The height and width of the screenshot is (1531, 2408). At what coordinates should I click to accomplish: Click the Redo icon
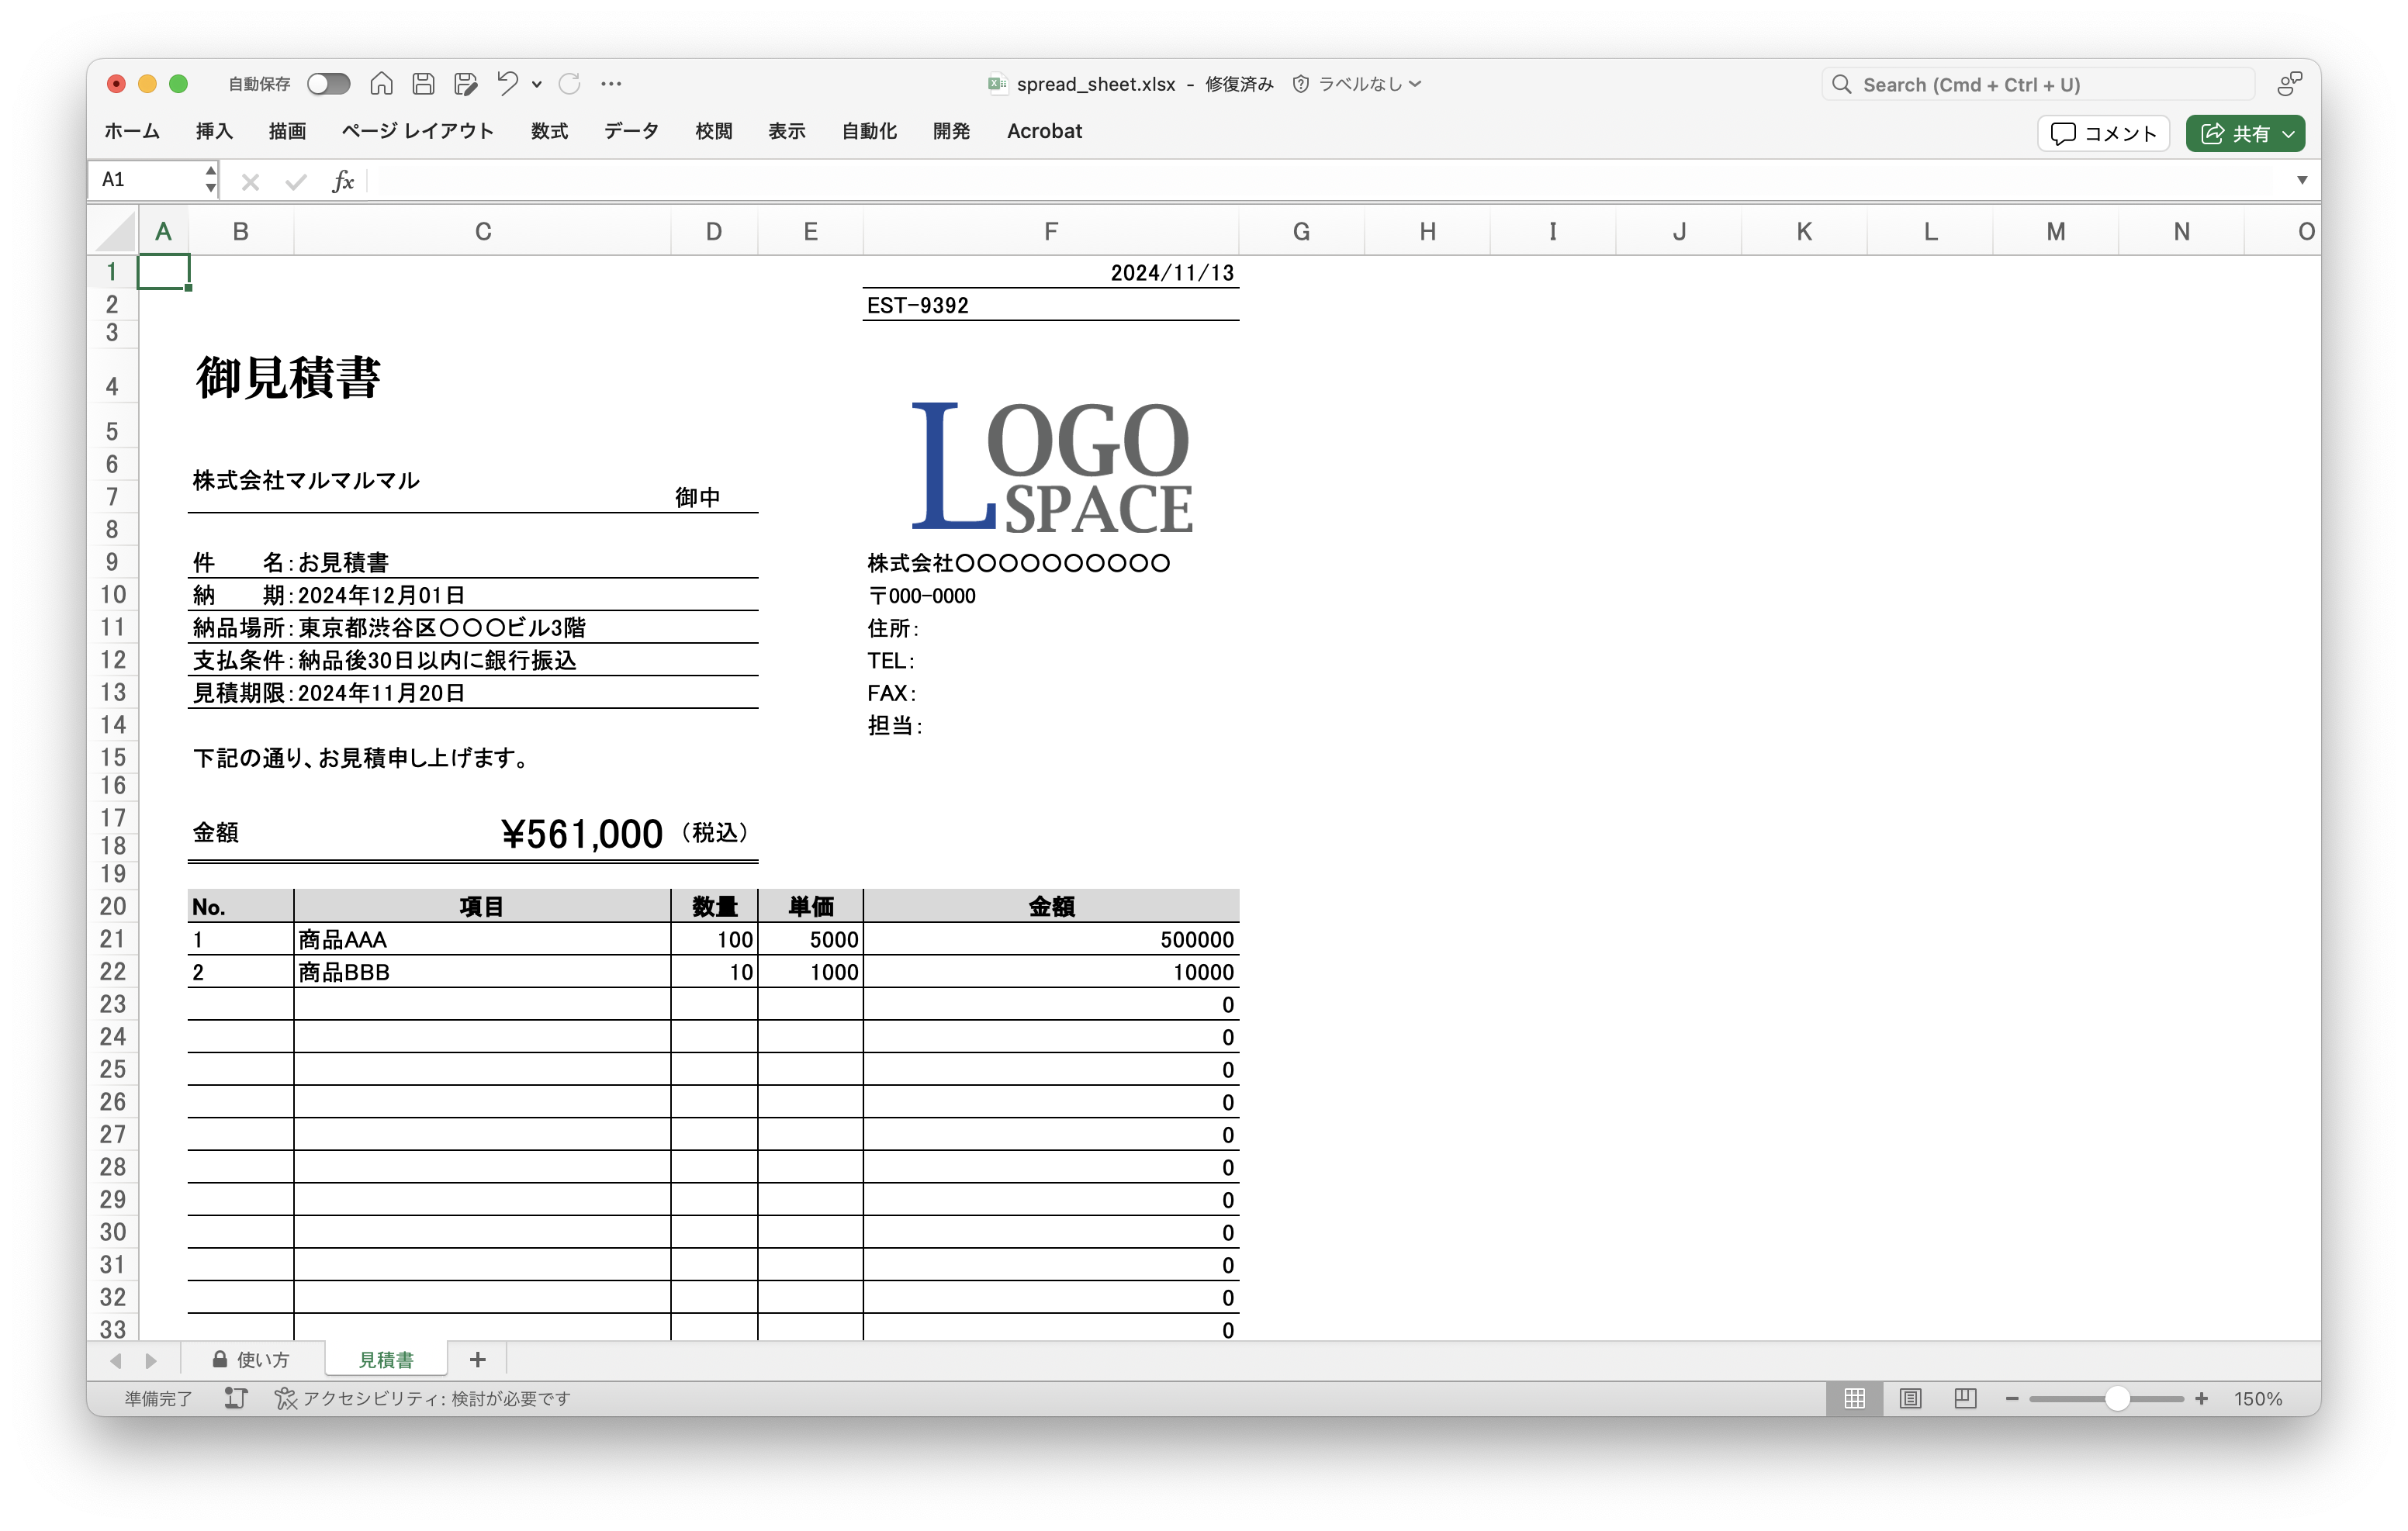(569, 84)
